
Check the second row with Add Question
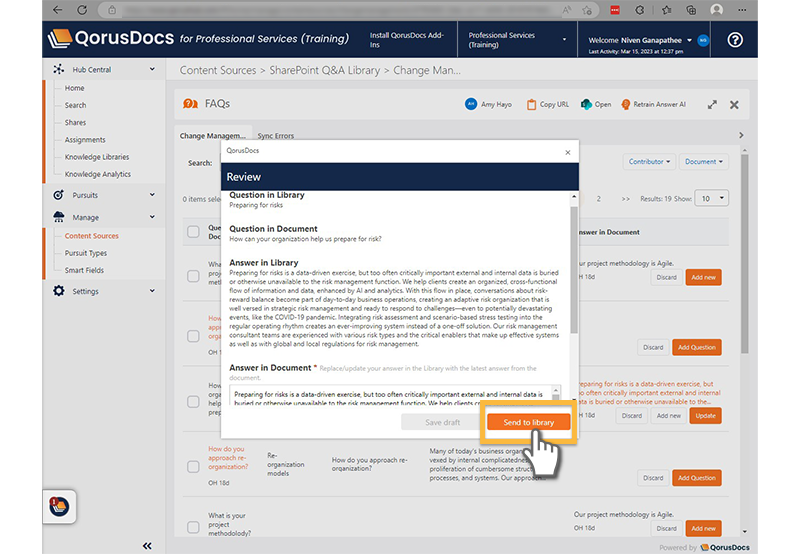coord(193,336)
